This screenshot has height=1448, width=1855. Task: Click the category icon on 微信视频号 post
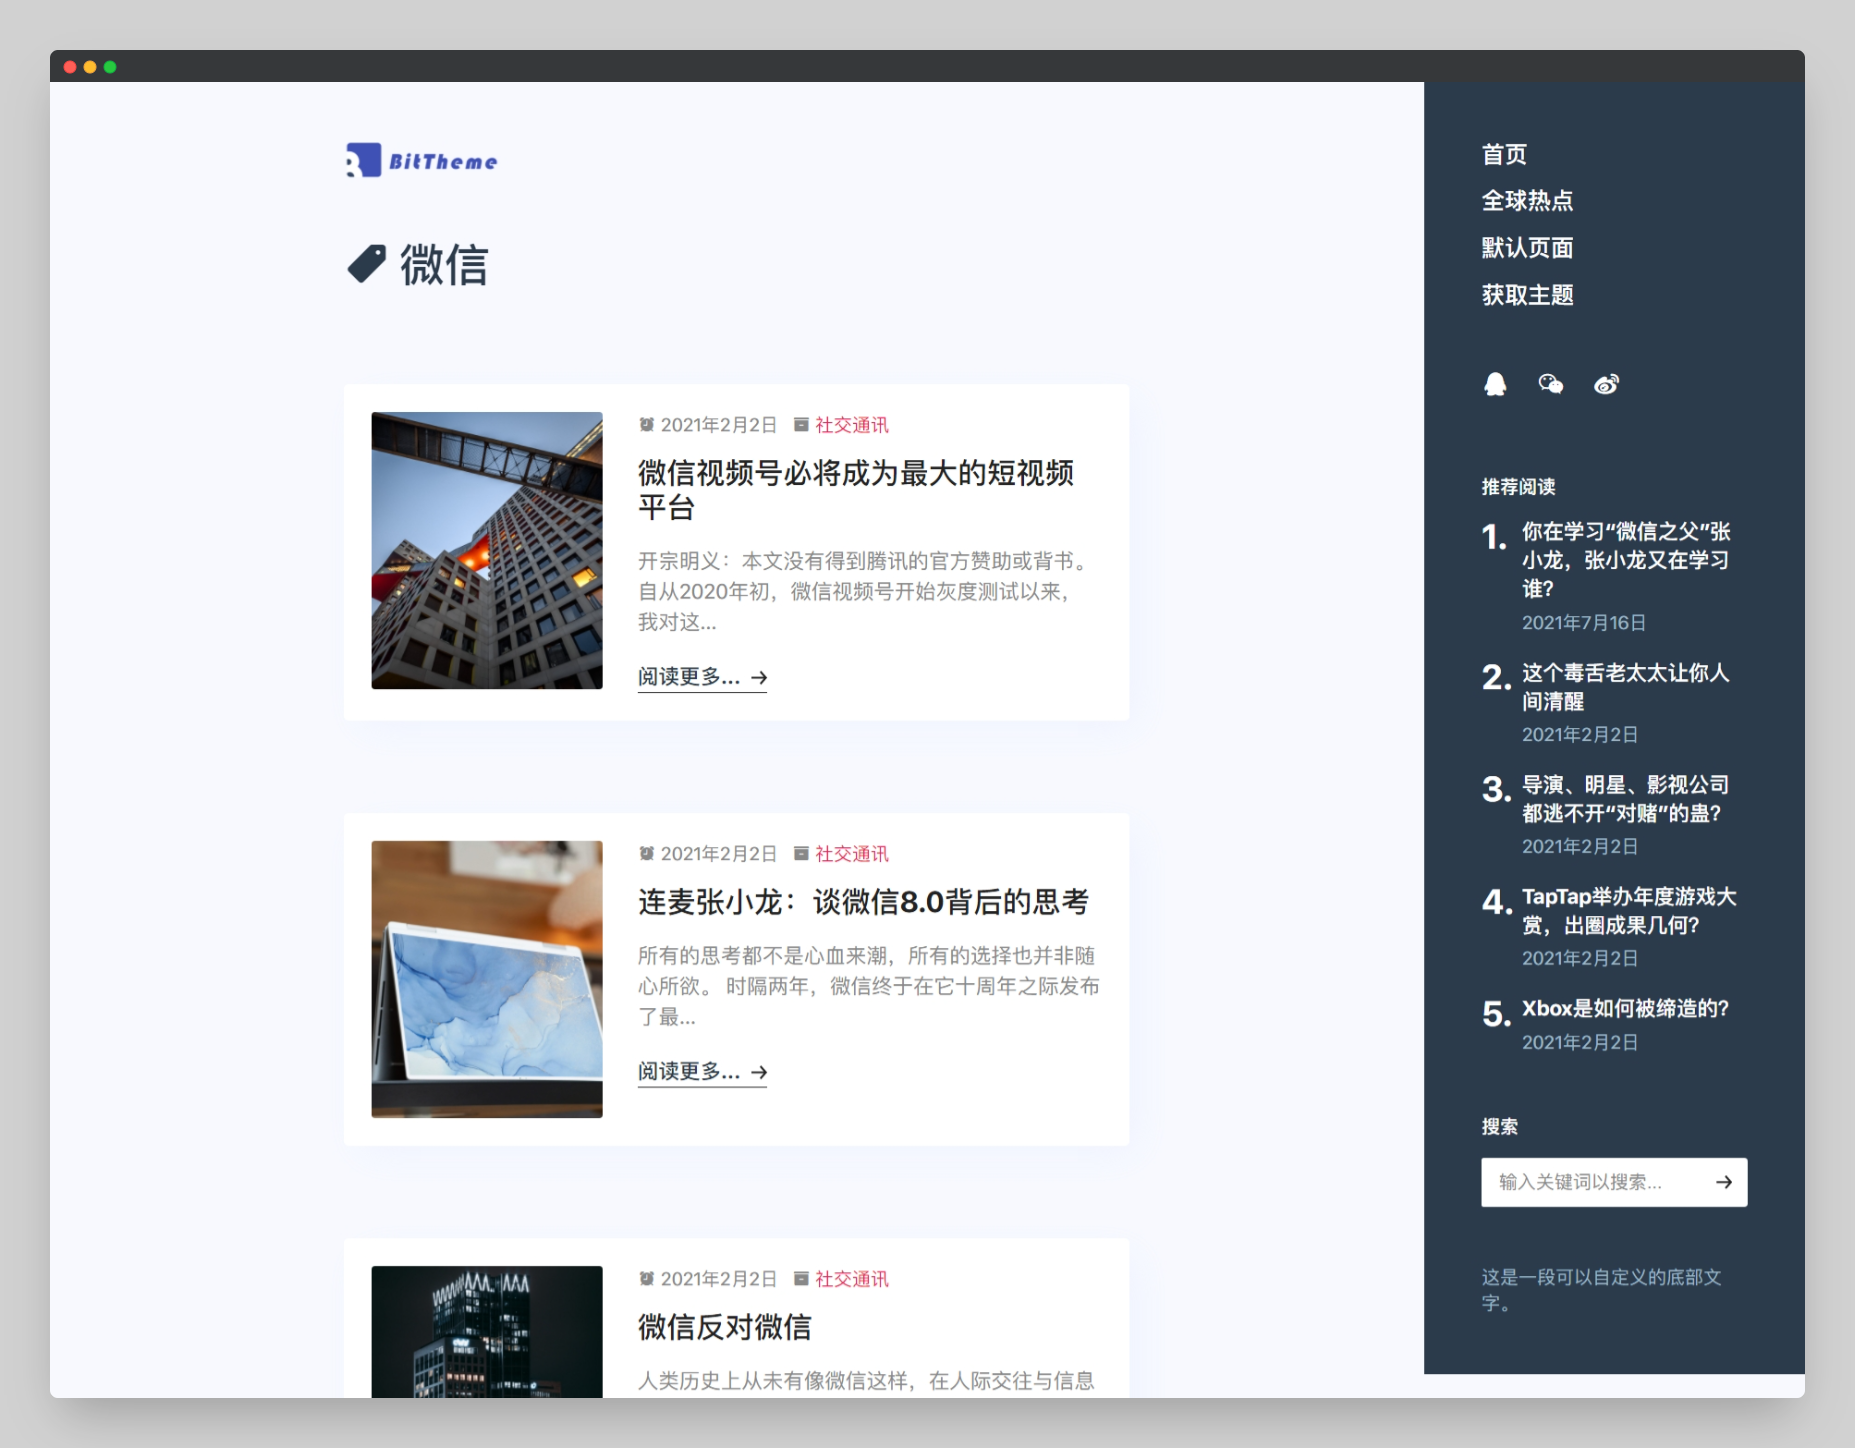click(801, 425)
